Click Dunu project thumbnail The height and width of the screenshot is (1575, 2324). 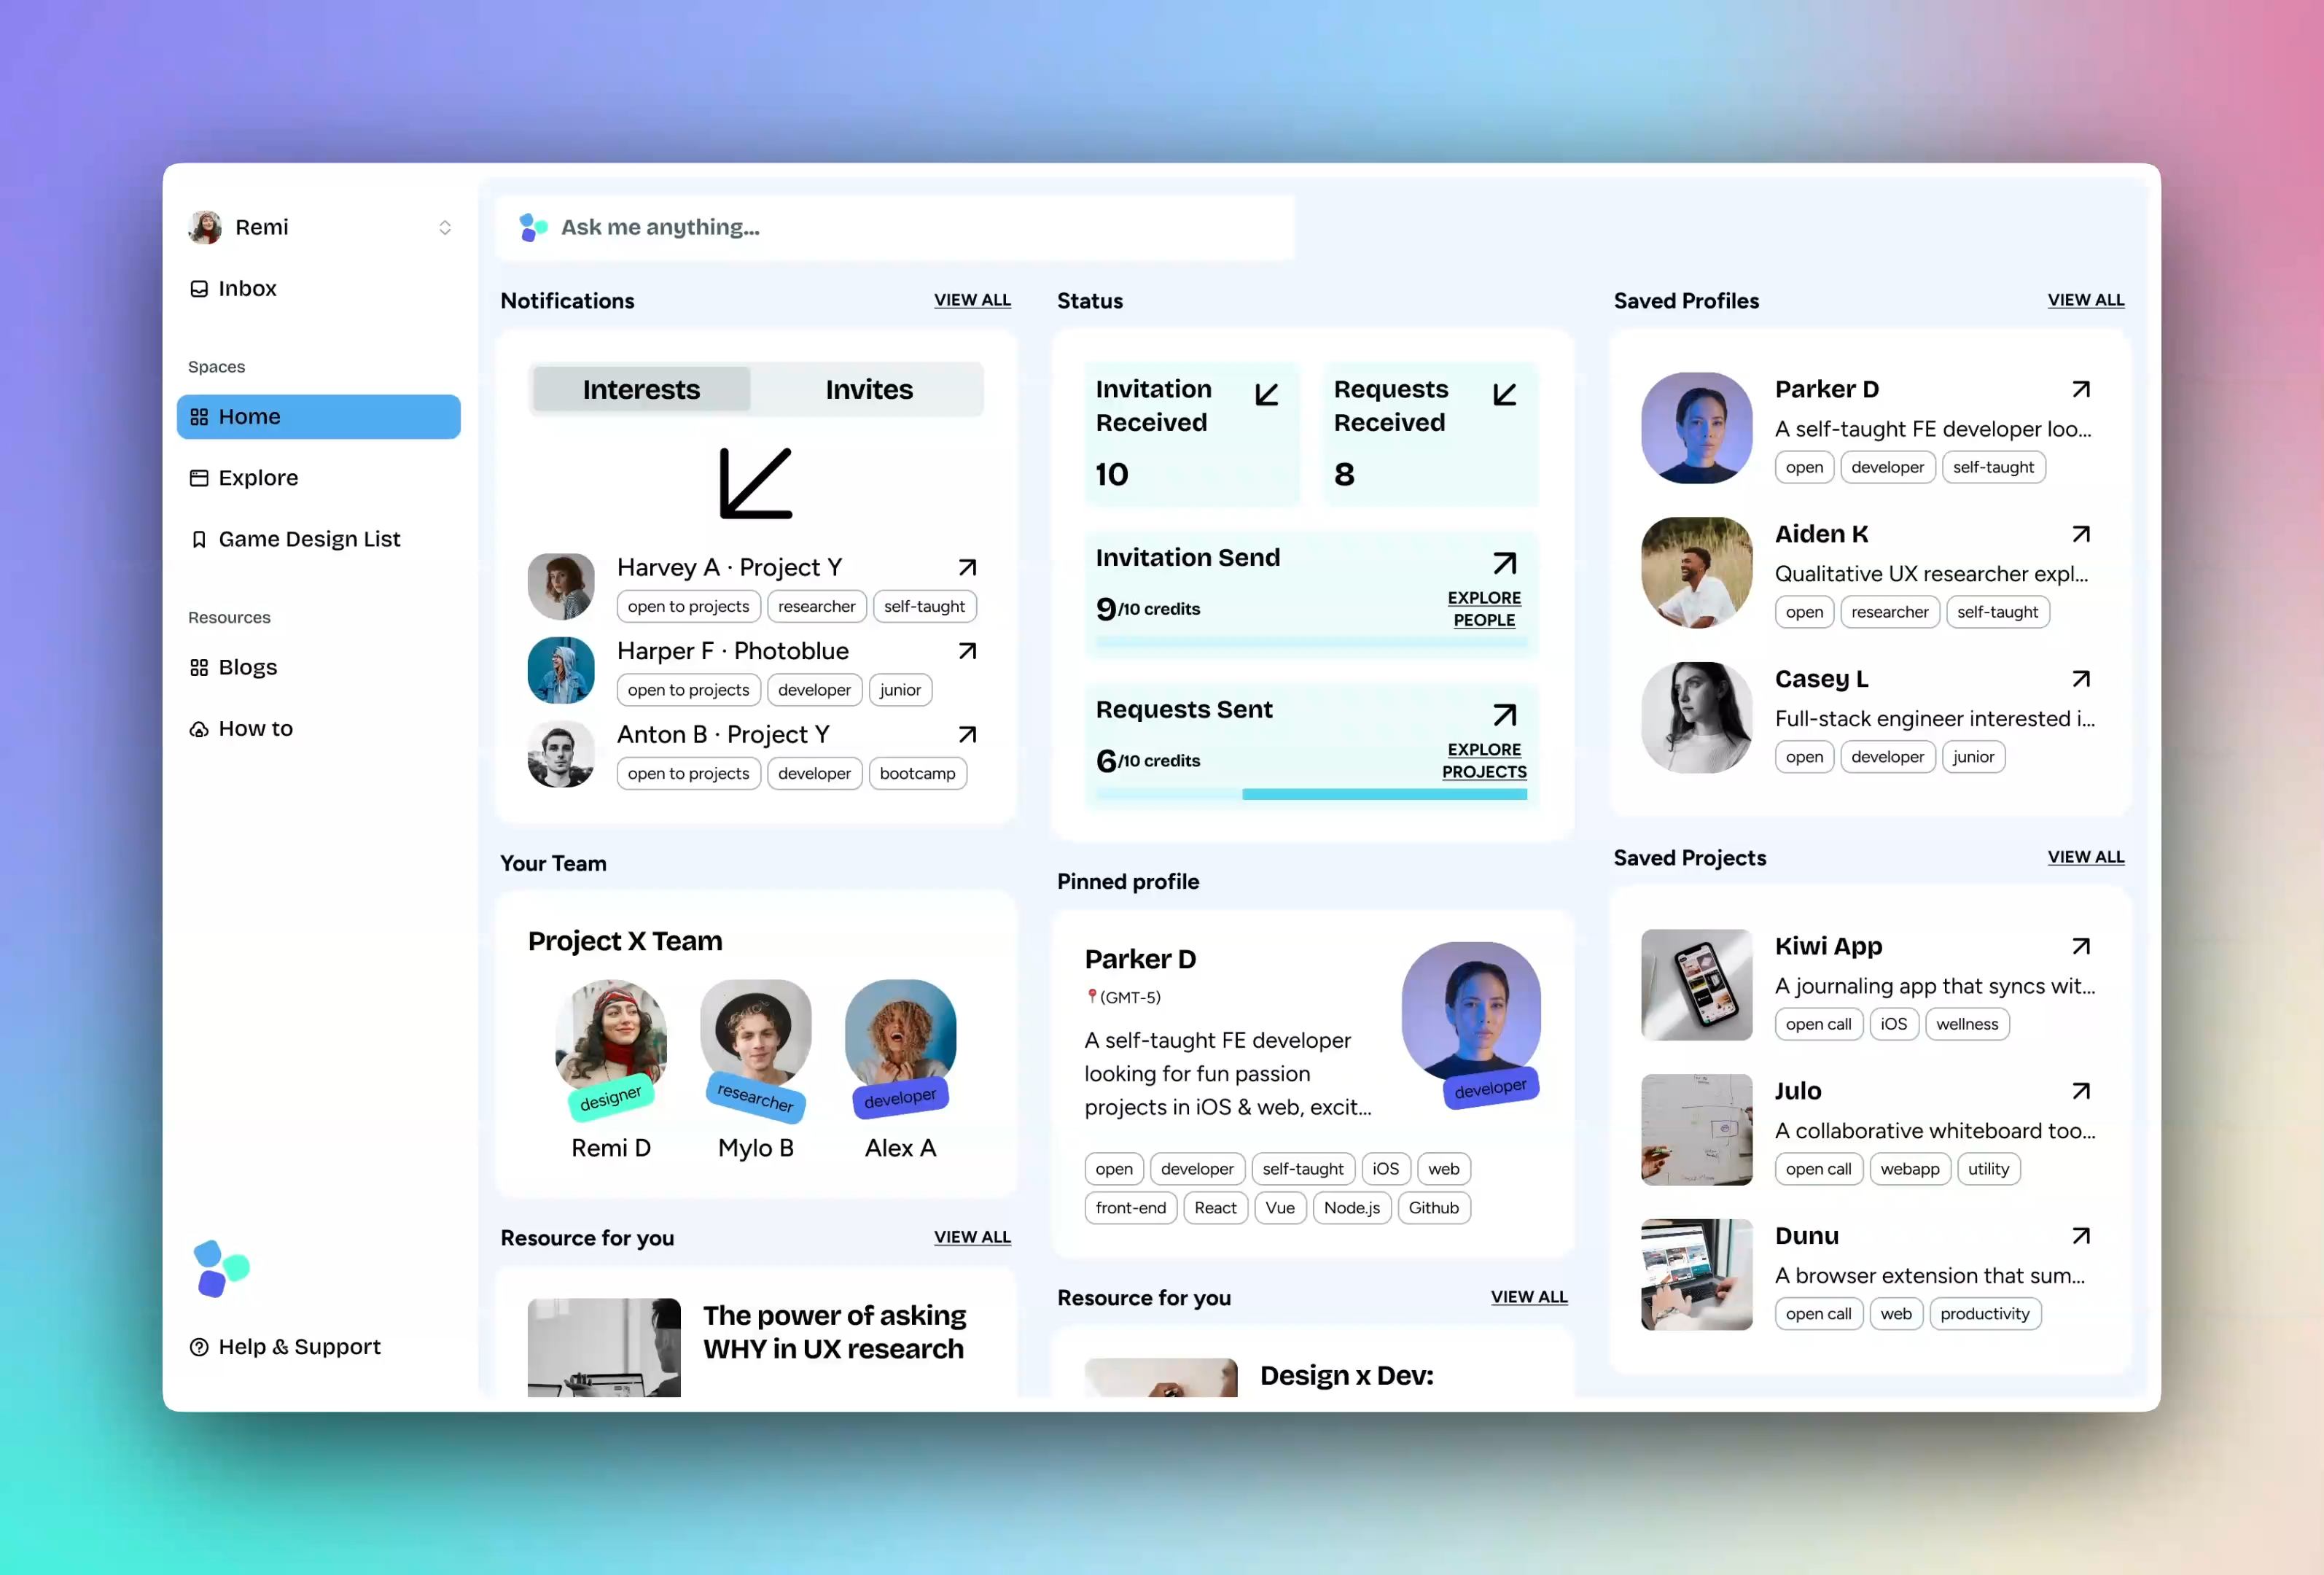click(1696, 1275)
